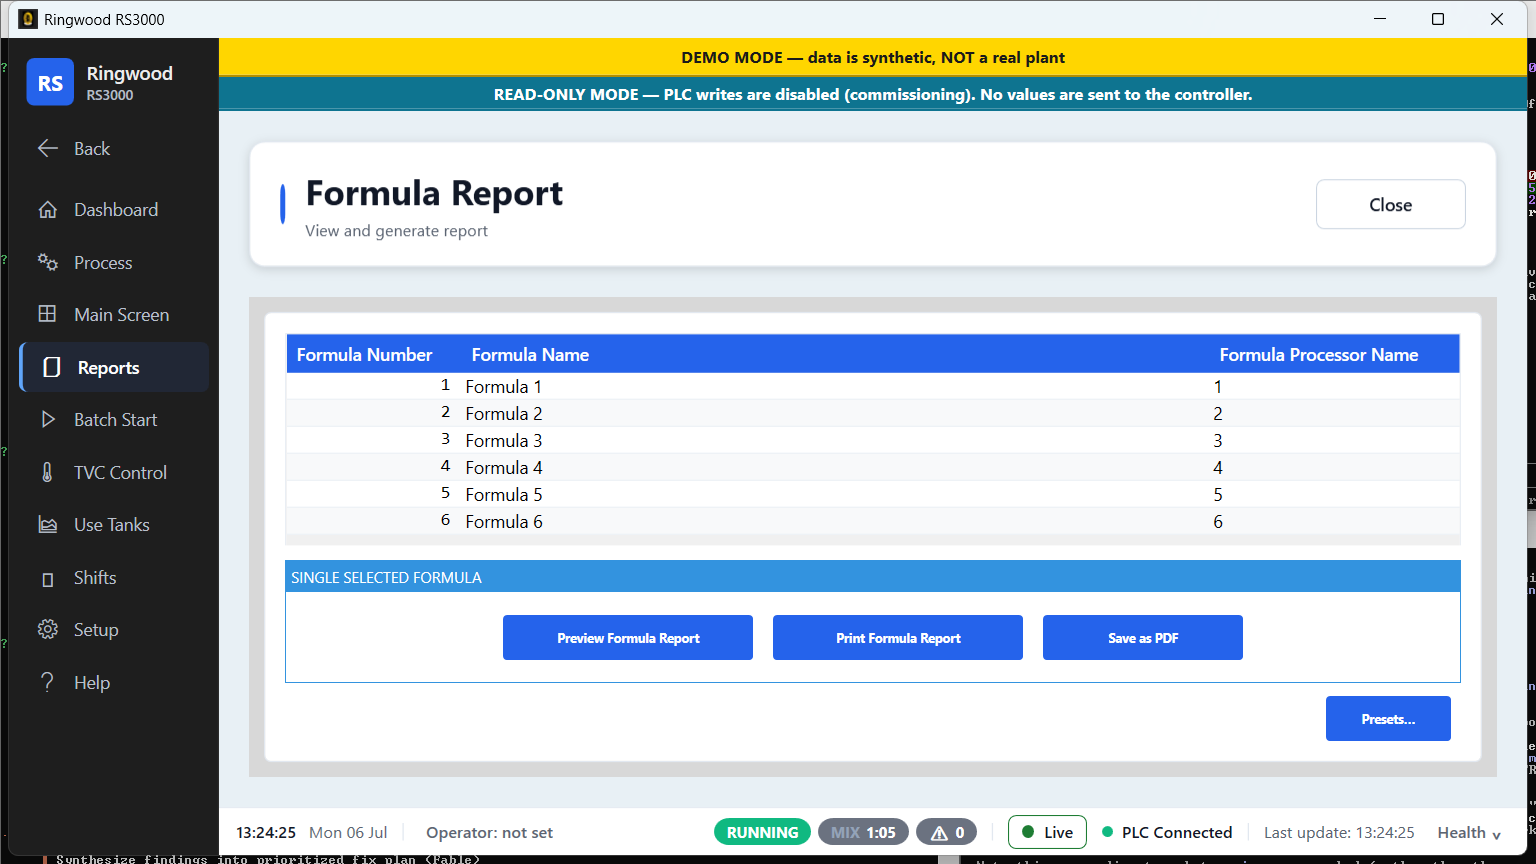
Task: Click the Use Tanks chart icon
Action: [47, 525]
